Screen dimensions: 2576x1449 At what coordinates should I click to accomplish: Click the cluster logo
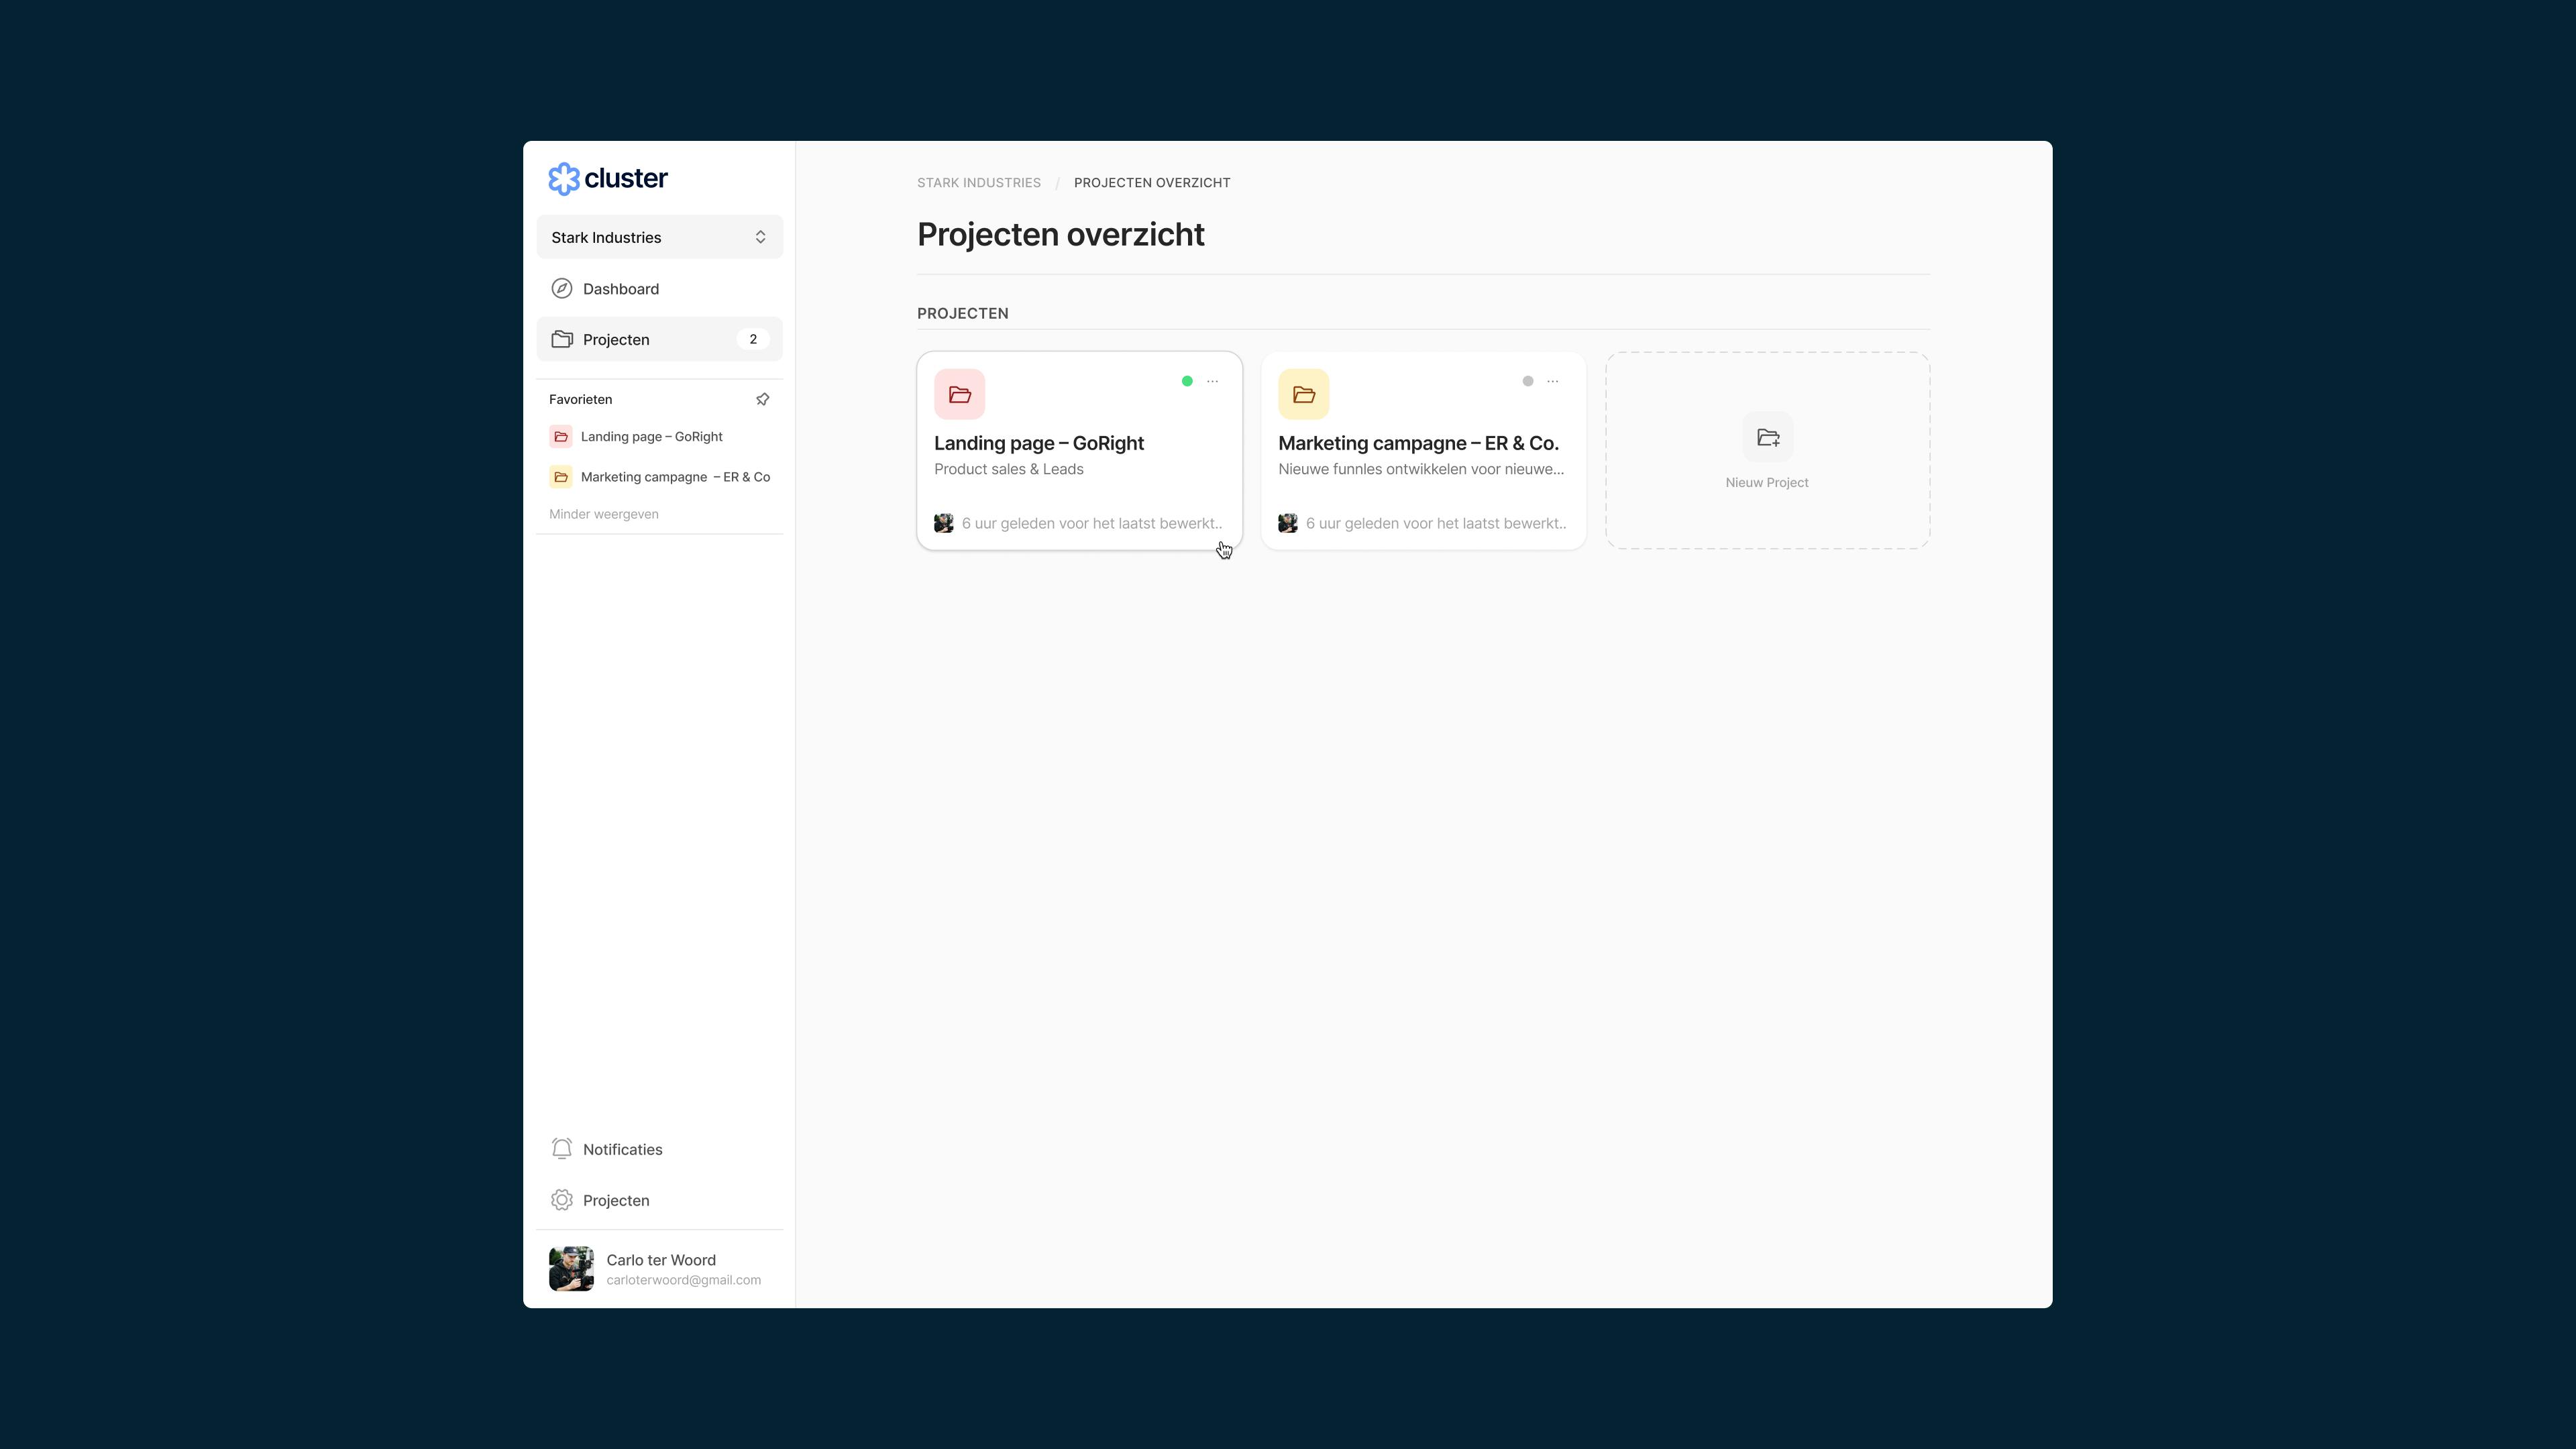coord(607,179)
